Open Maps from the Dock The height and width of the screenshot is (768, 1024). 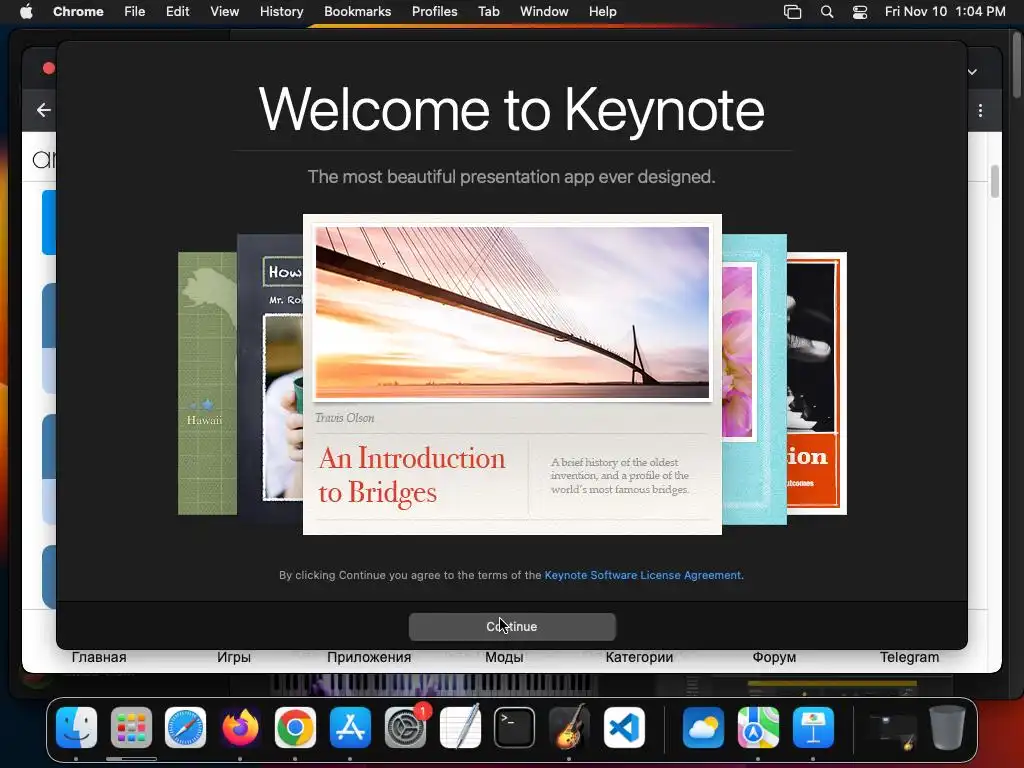pos(758,728)
